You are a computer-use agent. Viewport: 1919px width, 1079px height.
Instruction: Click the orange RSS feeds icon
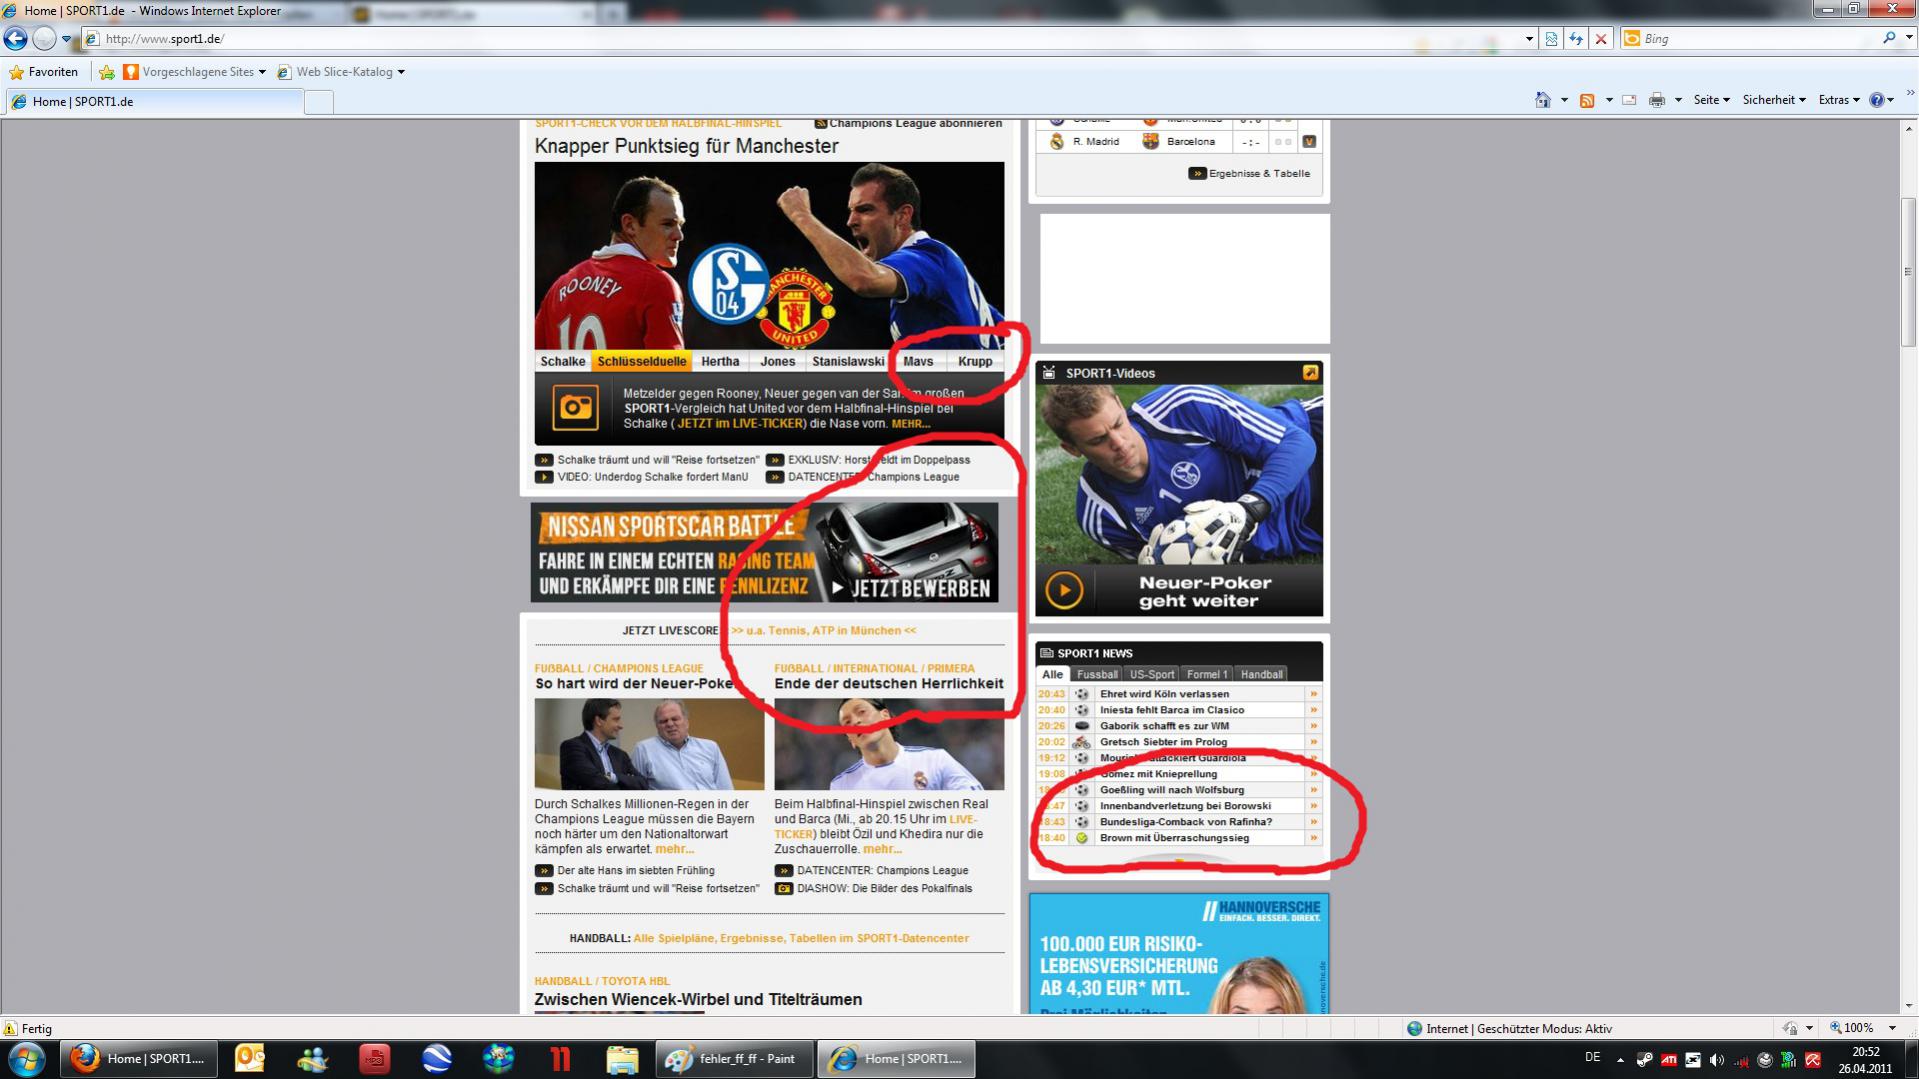click(x=1587, y=100)
